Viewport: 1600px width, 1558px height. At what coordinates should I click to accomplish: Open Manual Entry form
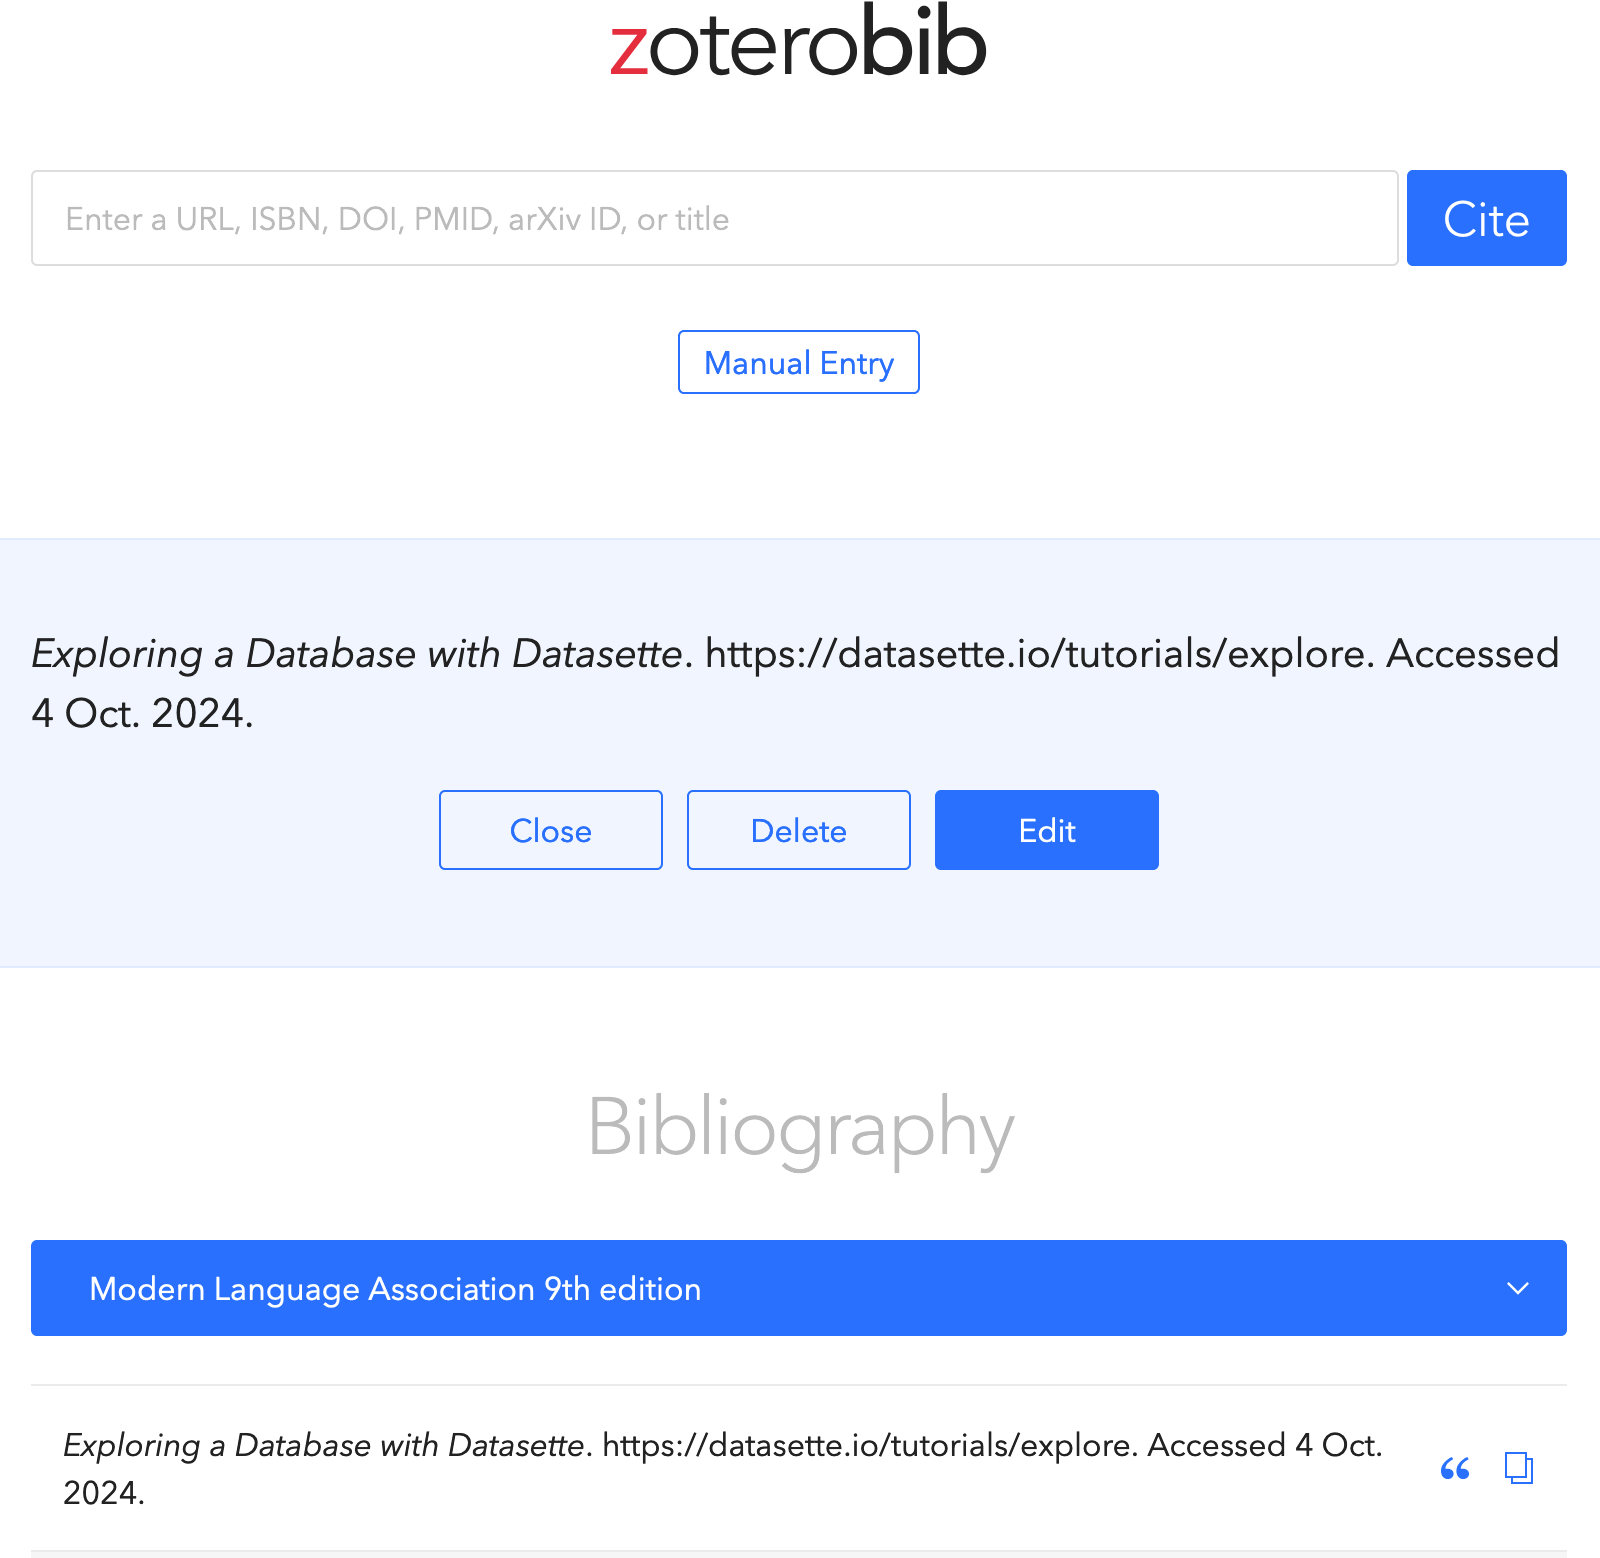[x=798, y=362]
